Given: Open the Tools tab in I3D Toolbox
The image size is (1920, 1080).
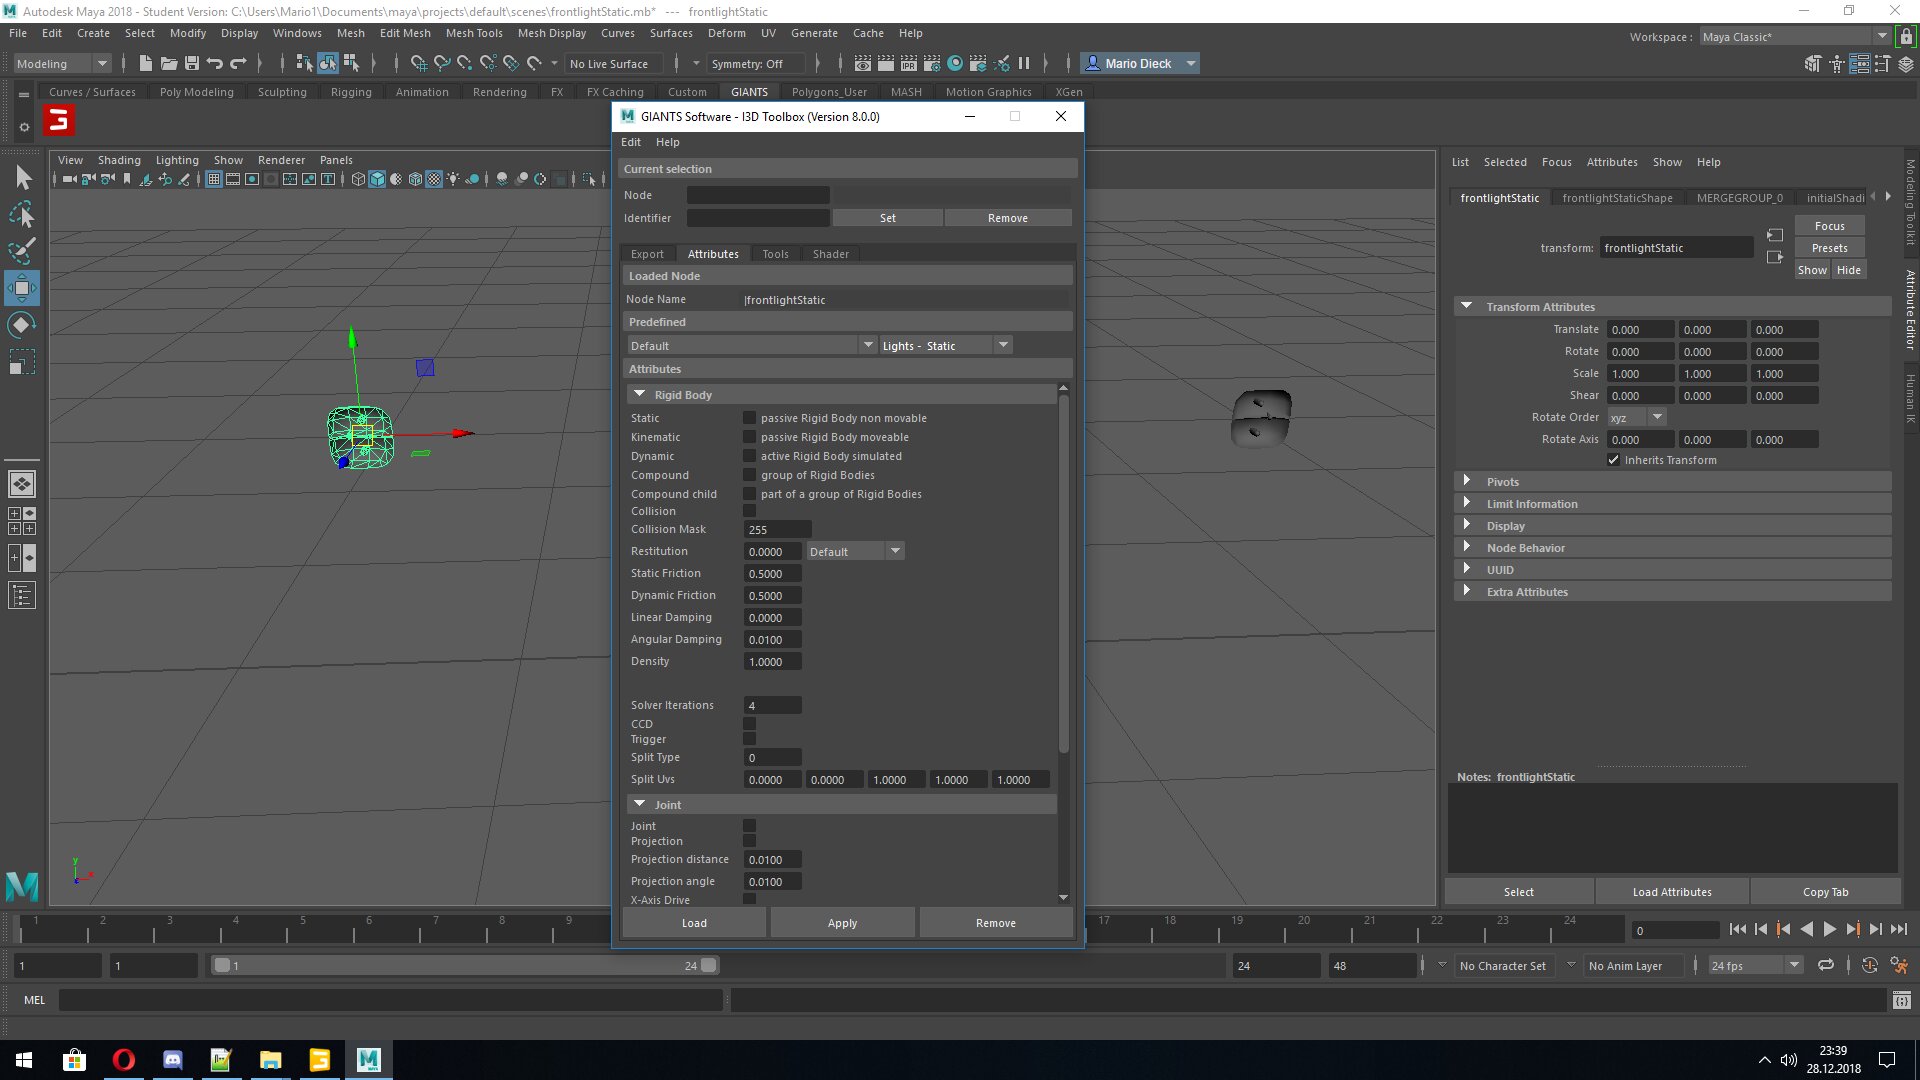Looking at the screenshot, I should 775,254.
